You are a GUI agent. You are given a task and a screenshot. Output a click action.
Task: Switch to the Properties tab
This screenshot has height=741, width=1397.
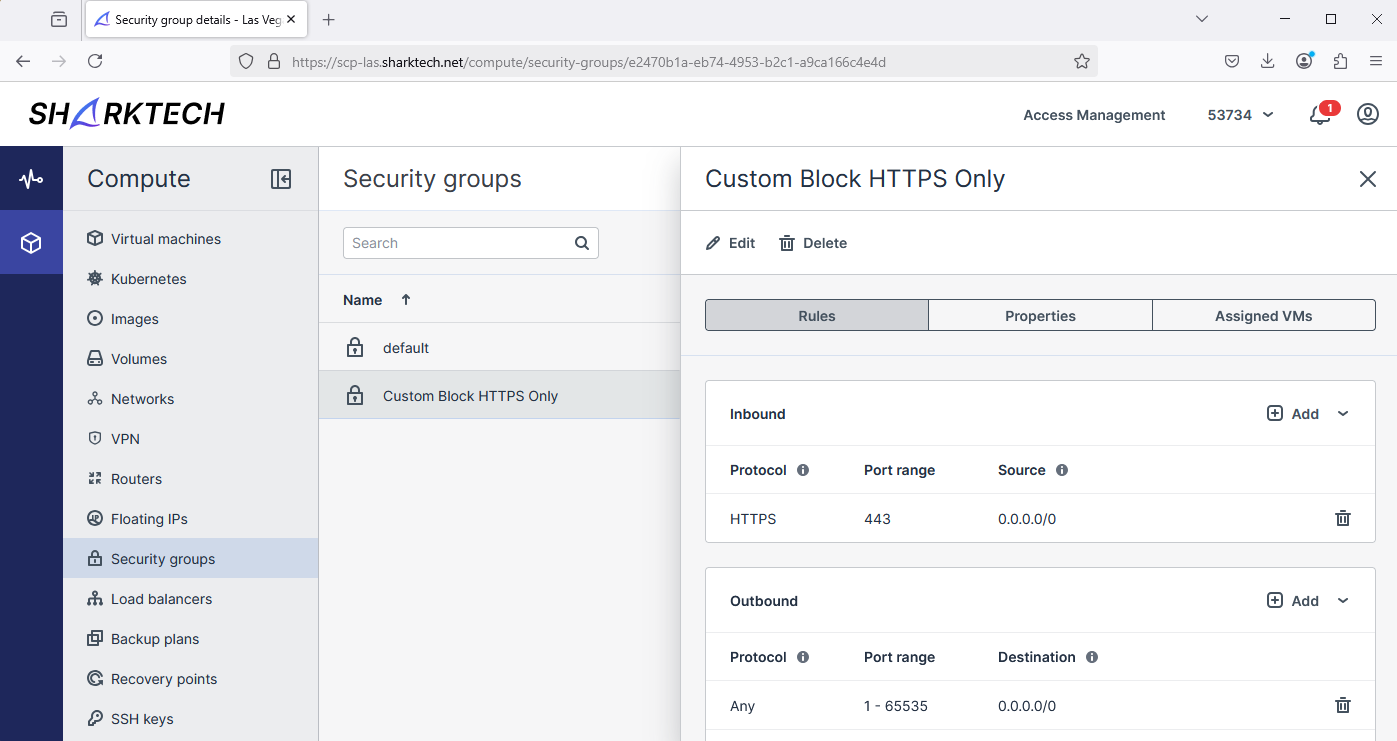(1040, 315)
